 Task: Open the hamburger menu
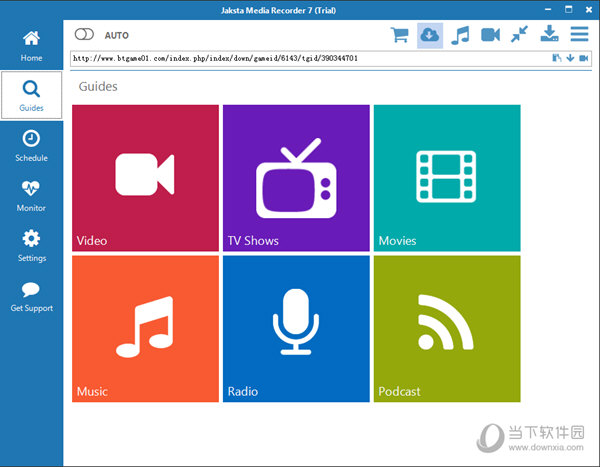coord(579,34)
